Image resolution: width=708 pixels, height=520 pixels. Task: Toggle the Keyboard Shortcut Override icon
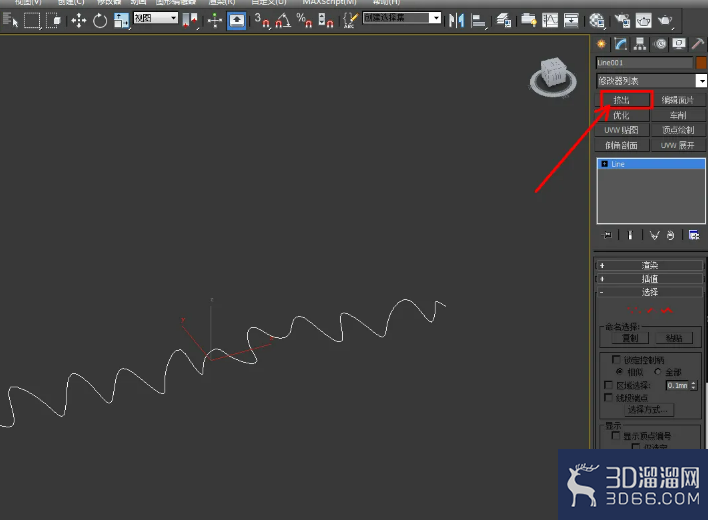(237, 20)
